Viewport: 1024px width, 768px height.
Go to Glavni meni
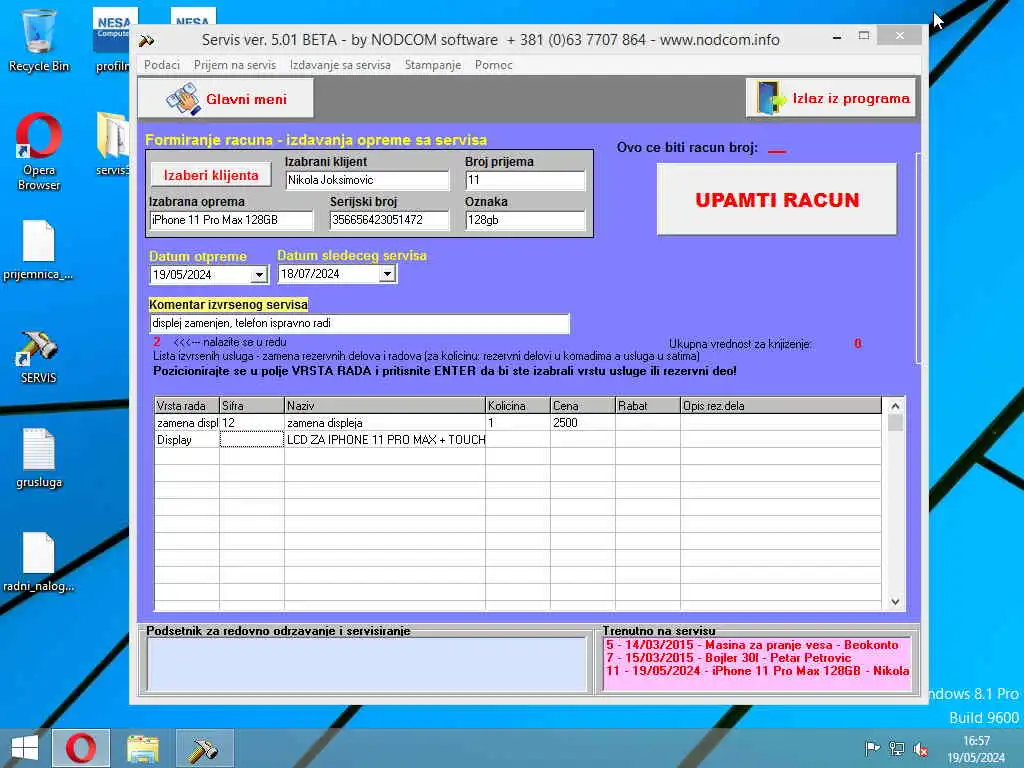[226, 99]
